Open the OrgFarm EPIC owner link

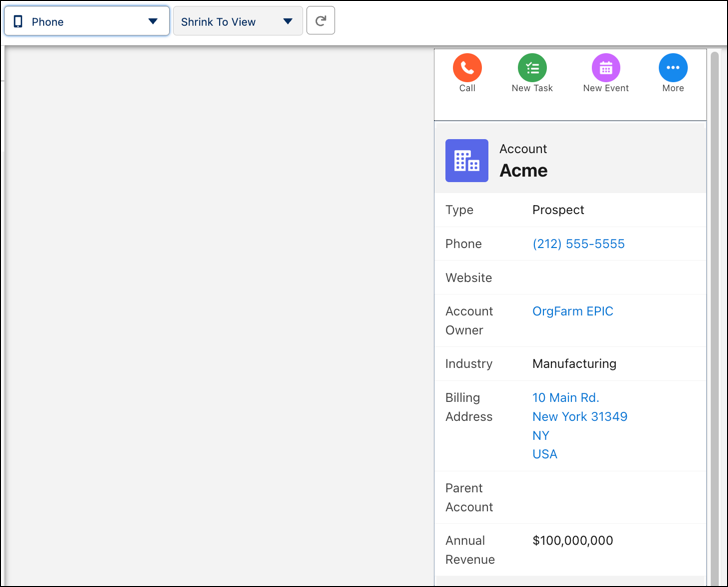[572, 311]
